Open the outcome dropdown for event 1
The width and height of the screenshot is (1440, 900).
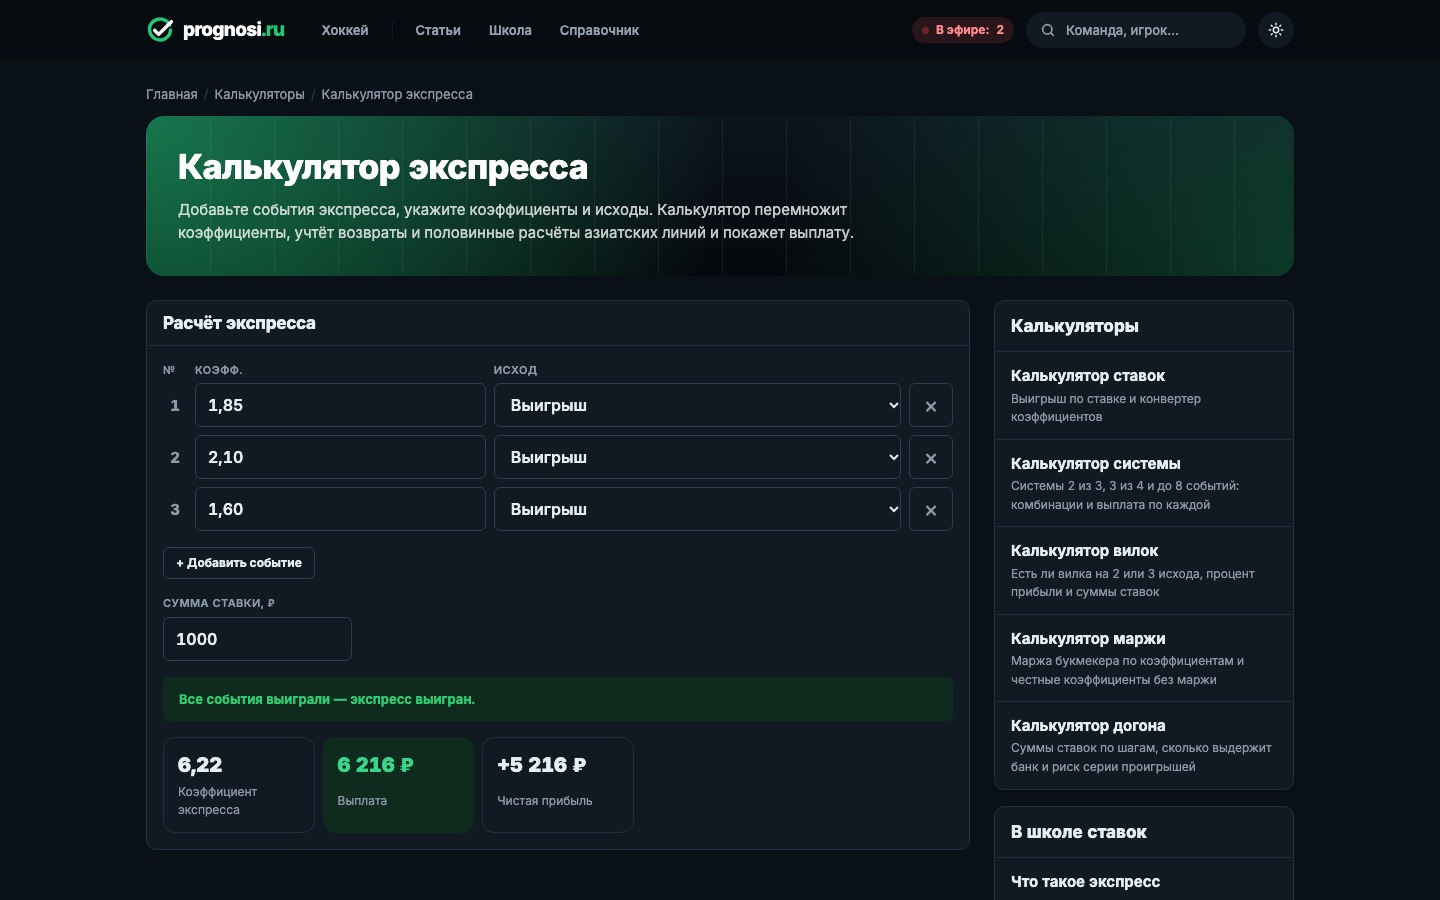coord(697,406)
